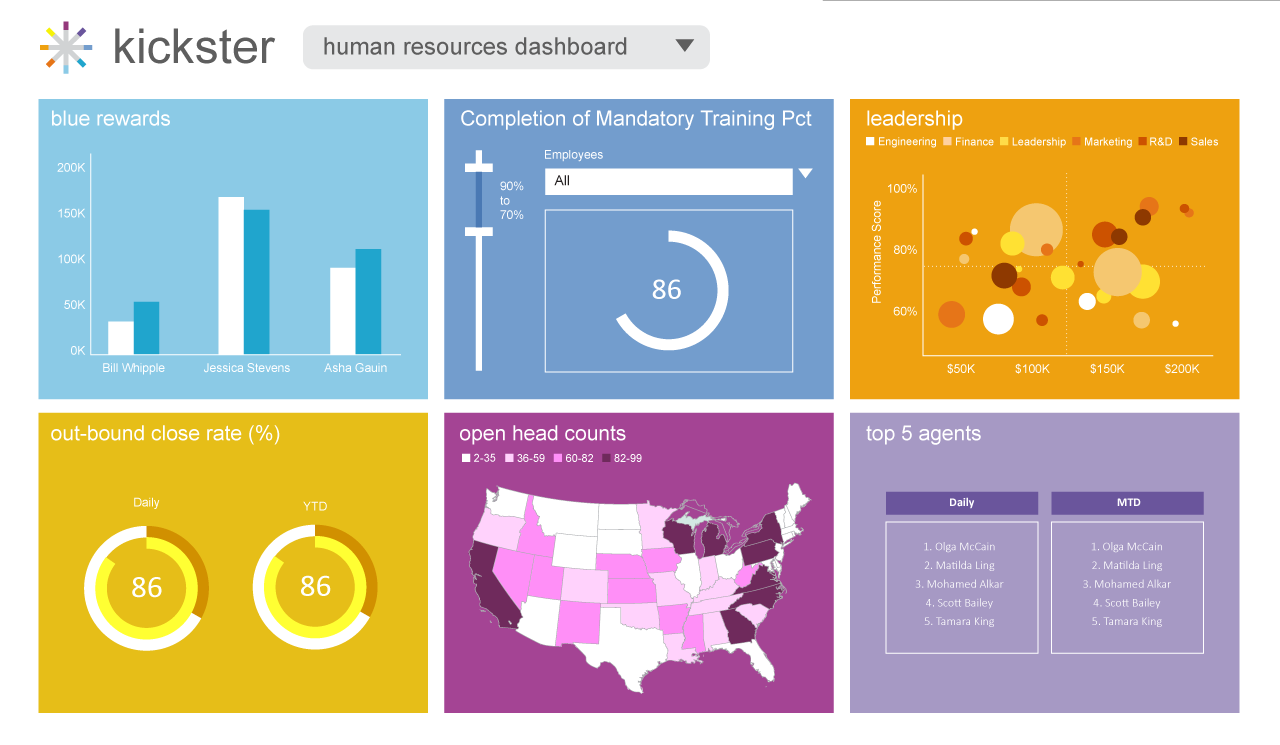Click California on the head counts map
Image resolution: width=1280 pixels, height=745 pixels.
(489, 590)
